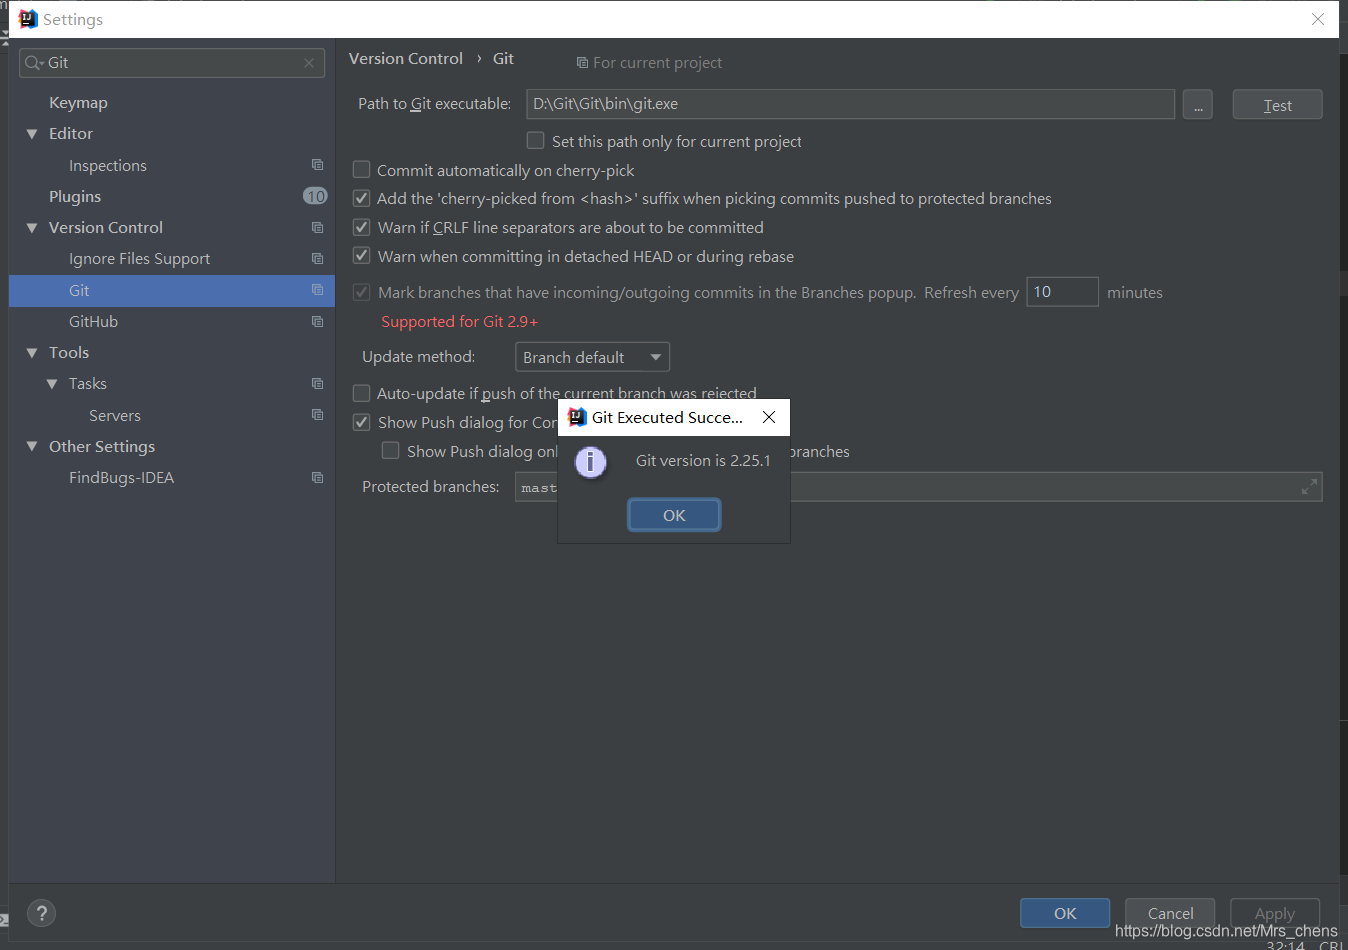Image resolution: width=1348 pixels, height=950 pixels.
Task: Select Ignore Files Support settings
Action: (x=139, y=258)
